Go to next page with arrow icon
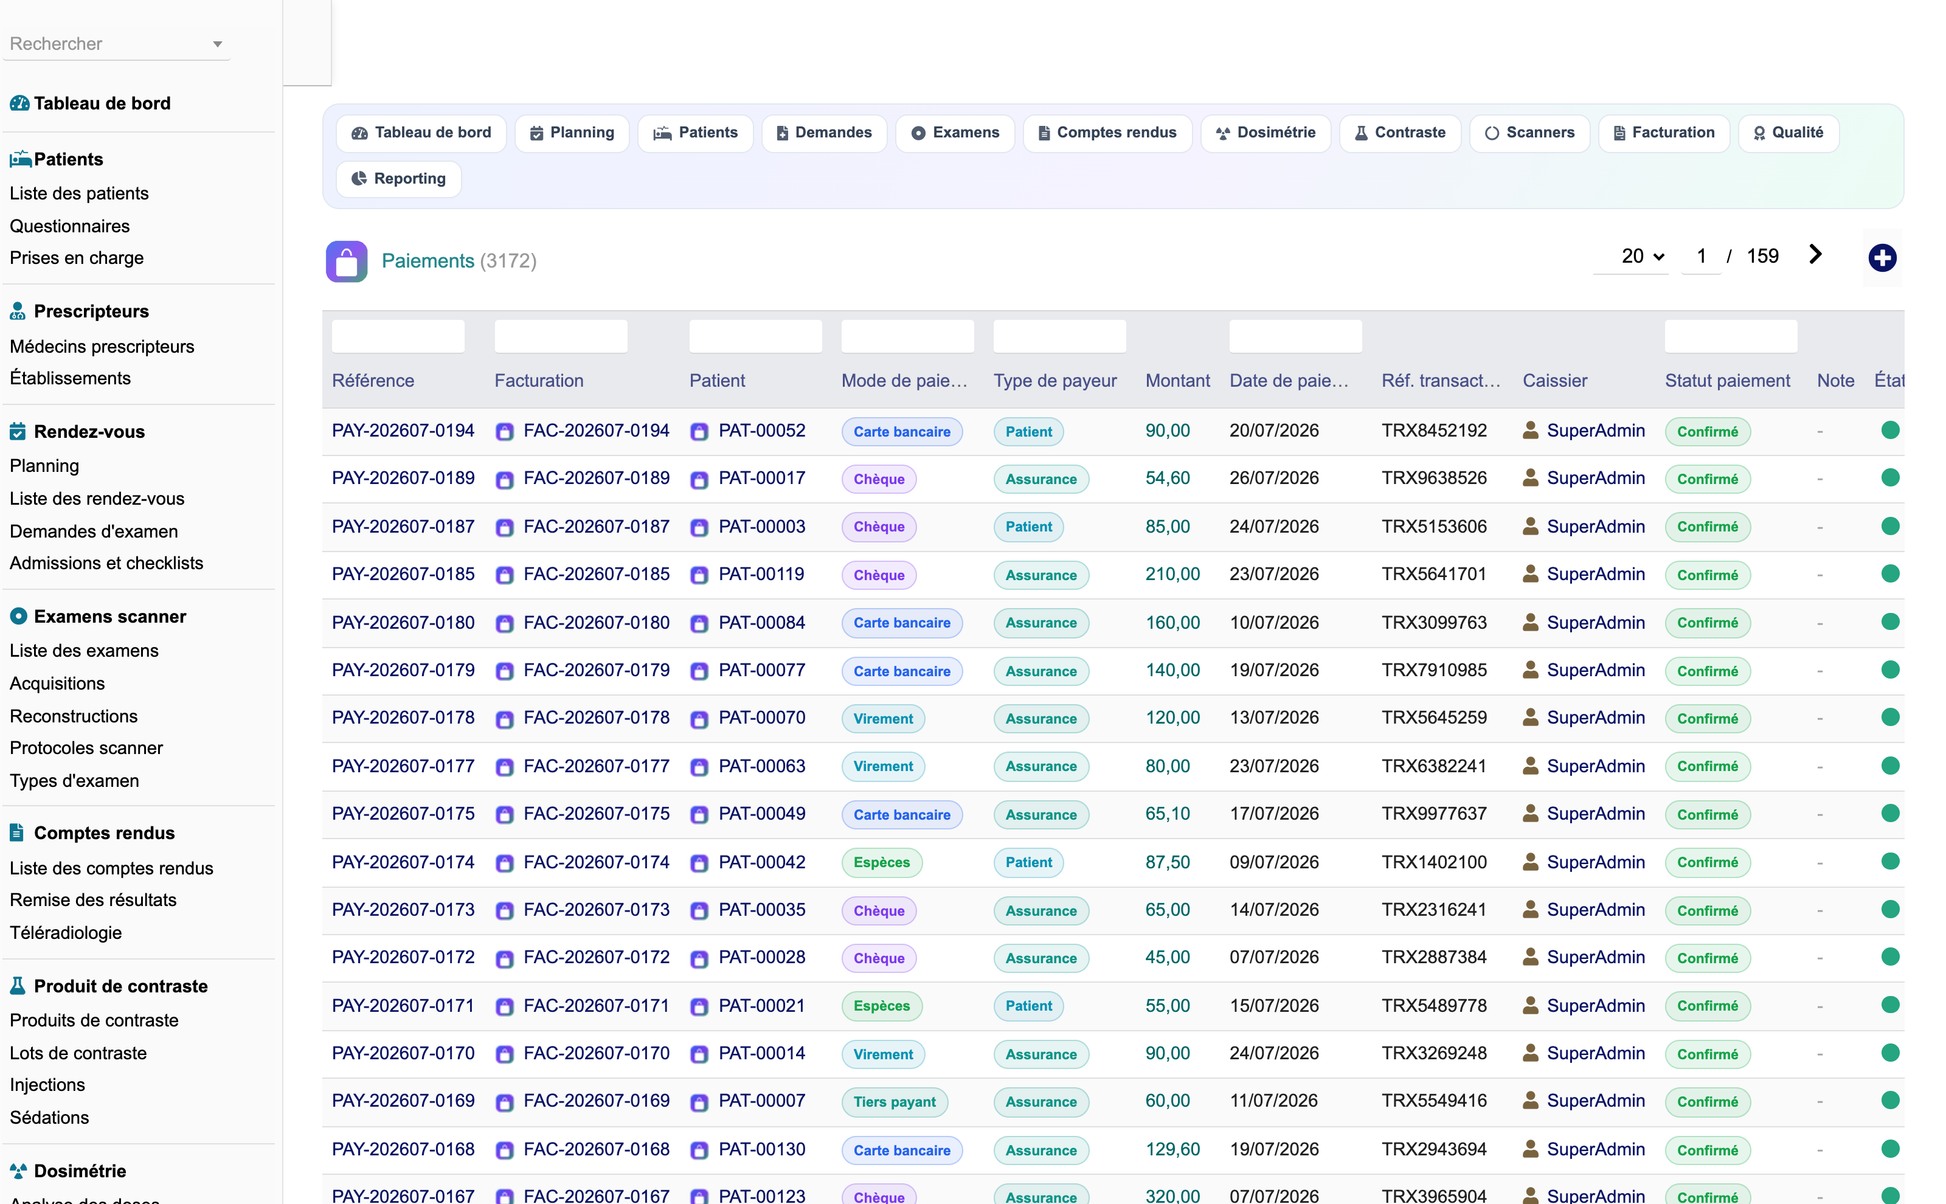Image resolution: width=1946 pixels, height=1204 pixels. point(1815,255)
